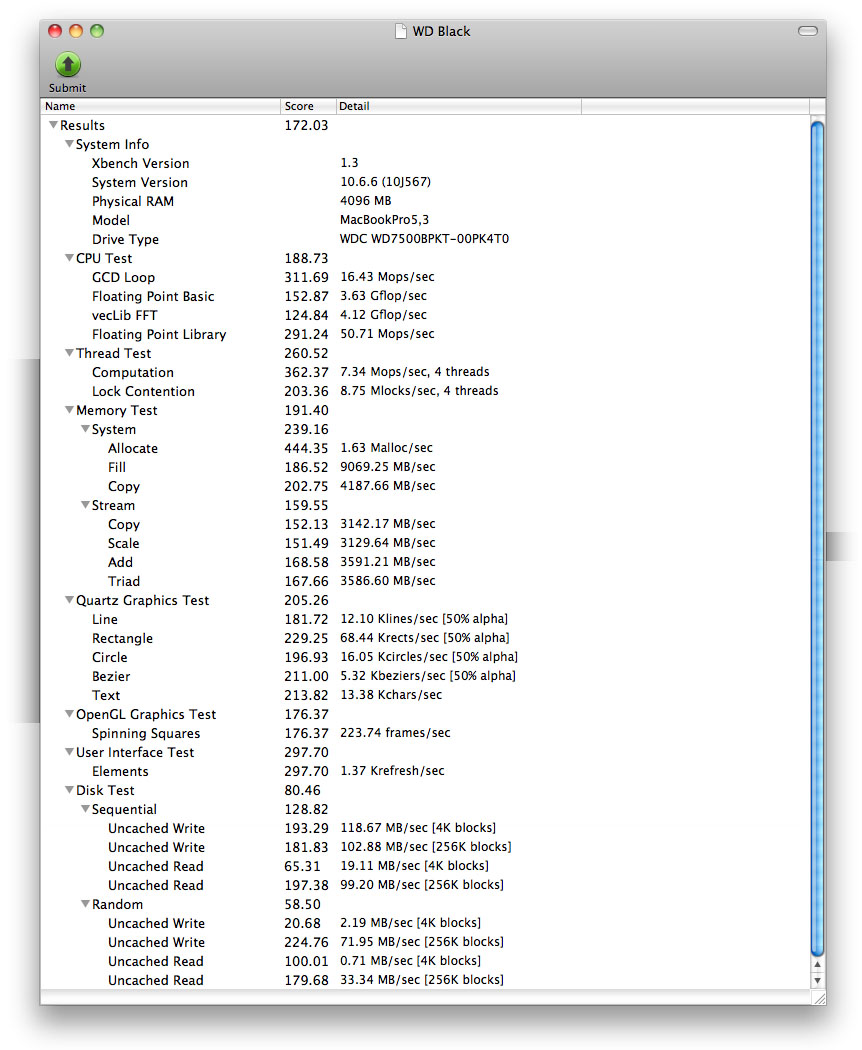
Task: Collapse the User Interface Test section
Action: pyautogui.click(x=69, y=752)
